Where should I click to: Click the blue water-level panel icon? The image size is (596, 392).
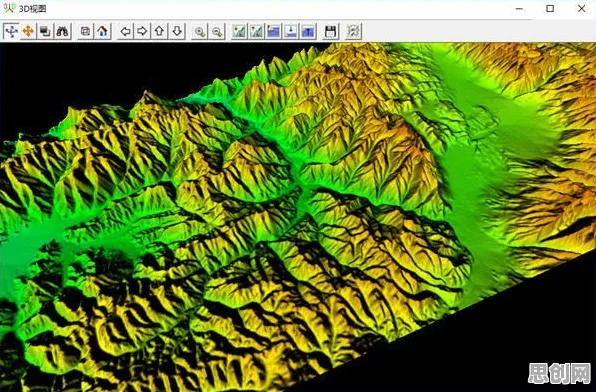click(274, 31)
